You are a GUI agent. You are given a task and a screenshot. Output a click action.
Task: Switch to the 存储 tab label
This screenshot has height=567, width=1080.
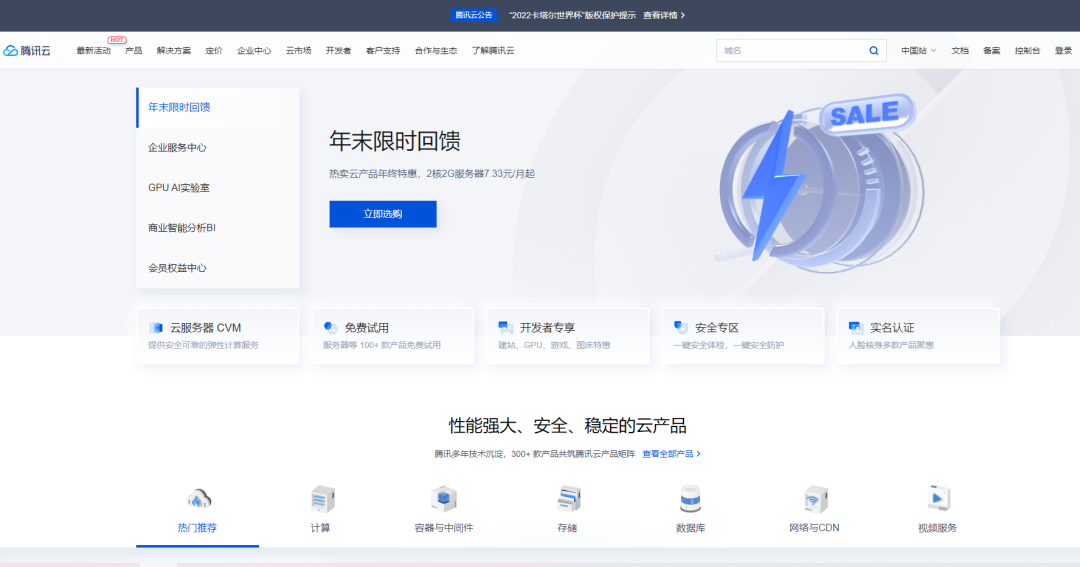(567, 528)
